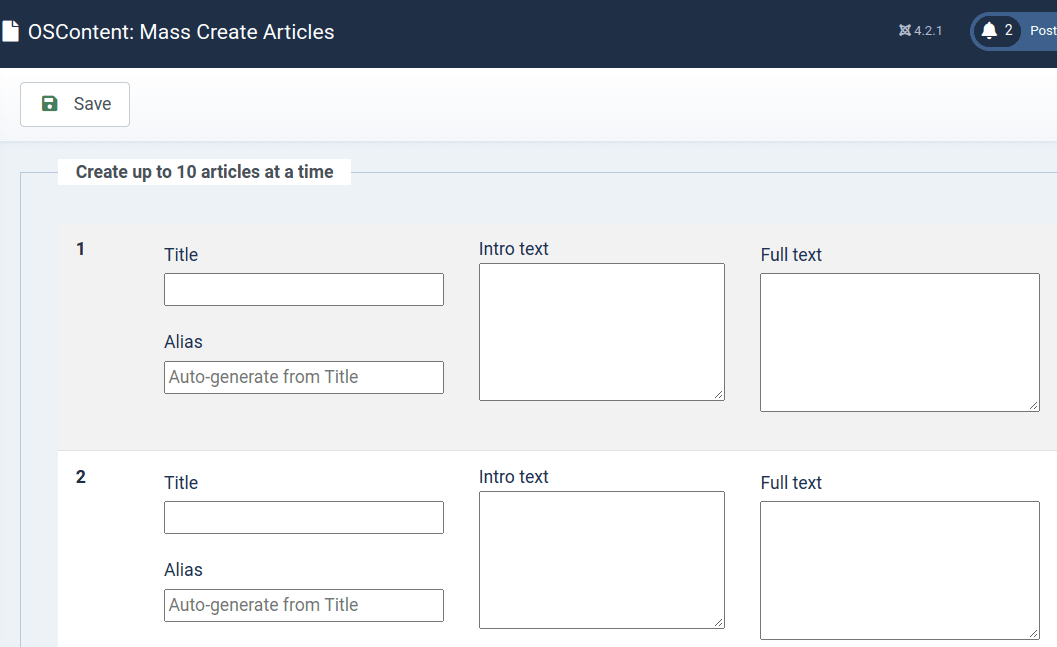Click 'OSContent: Mass Create Articles' heading
Viewport: 1057px width, 647px height.
(181, 32)
